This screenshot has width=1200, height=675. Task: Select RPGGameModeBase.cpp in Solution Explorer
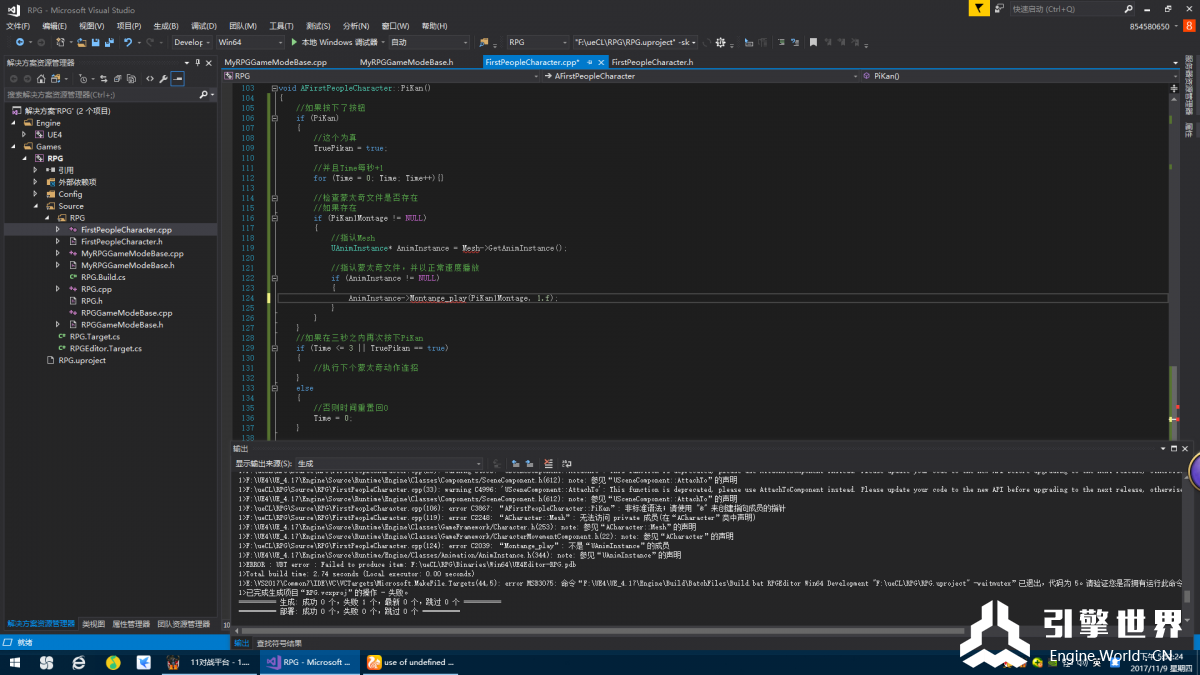(126, 313)
